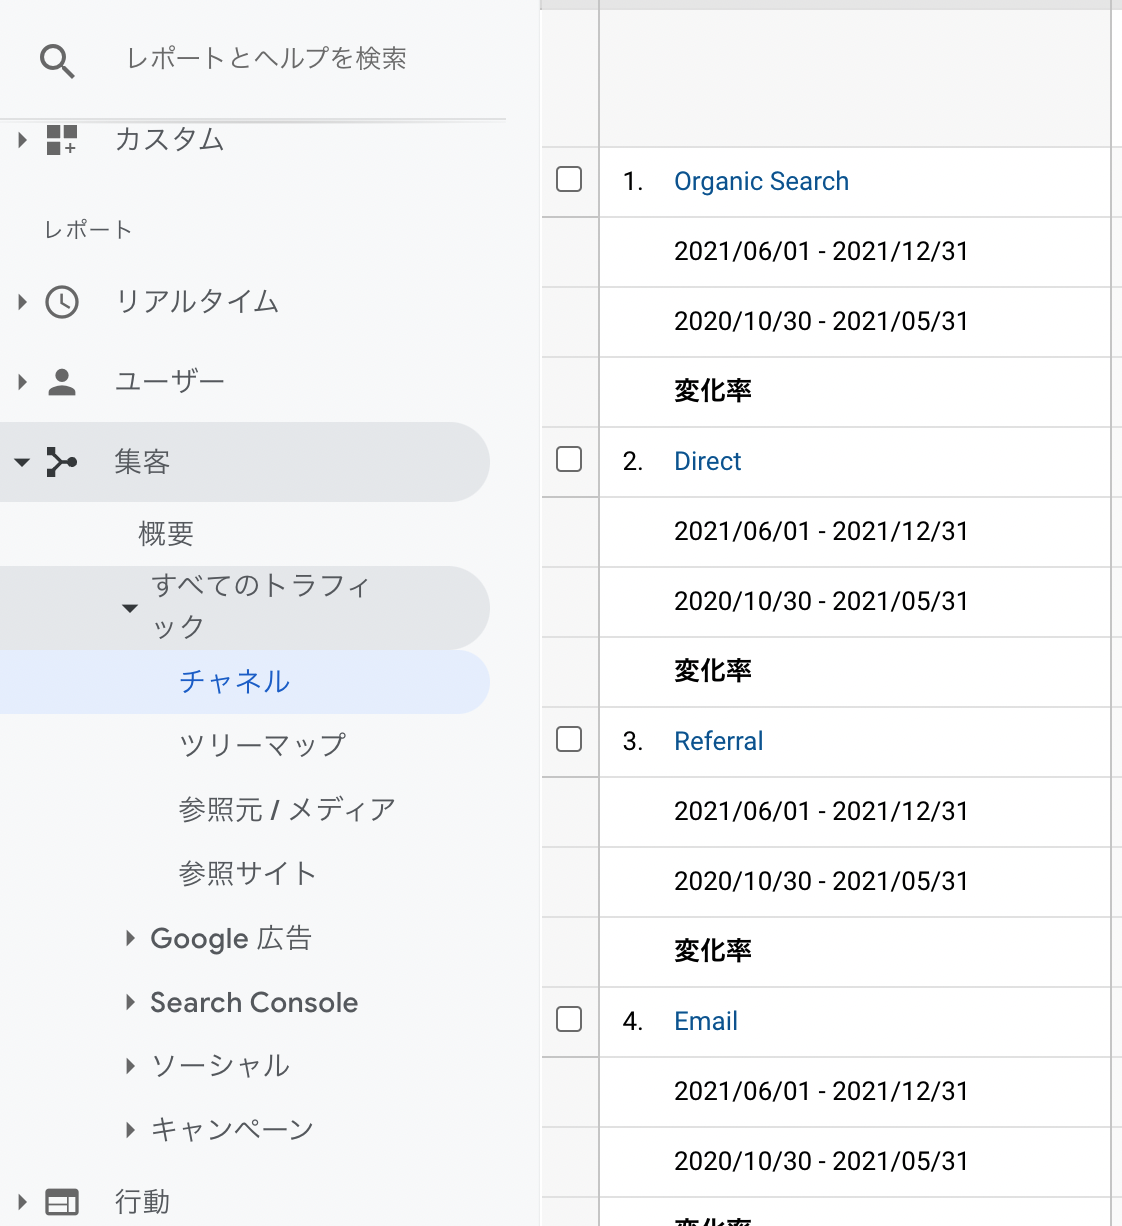Click the magnifying glass search icon
The width and height of the screenshot is (1122, 1226).
(x=57, y=61)
